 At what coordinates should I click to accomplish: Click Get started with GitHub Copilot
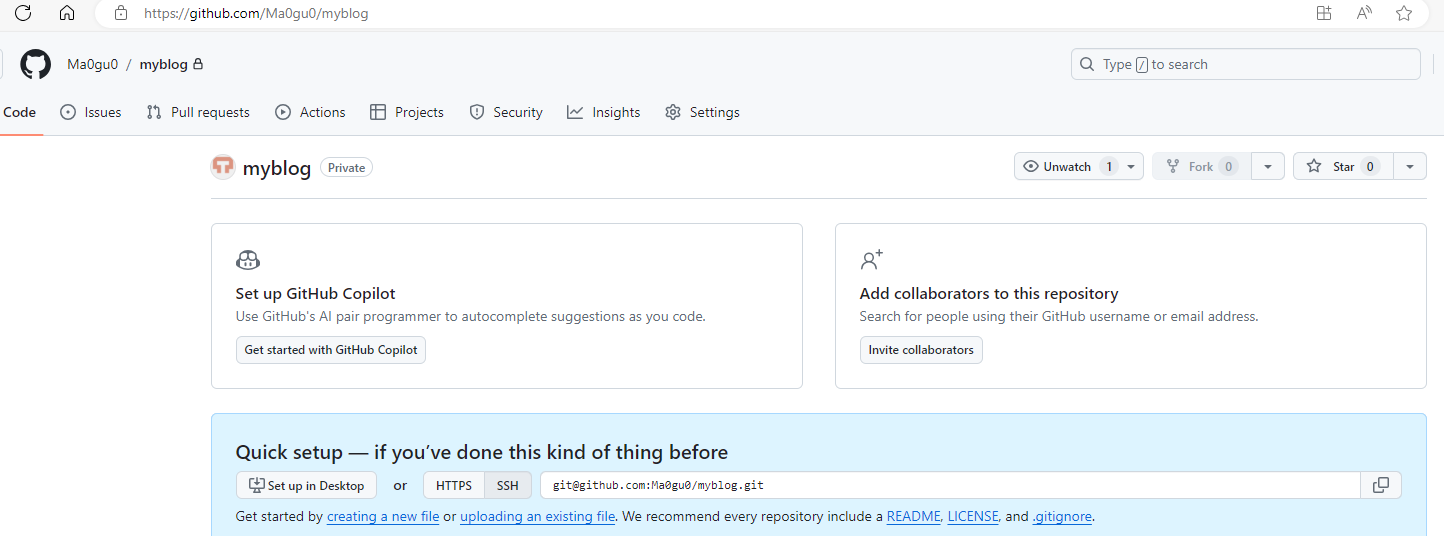pos(331,350)
